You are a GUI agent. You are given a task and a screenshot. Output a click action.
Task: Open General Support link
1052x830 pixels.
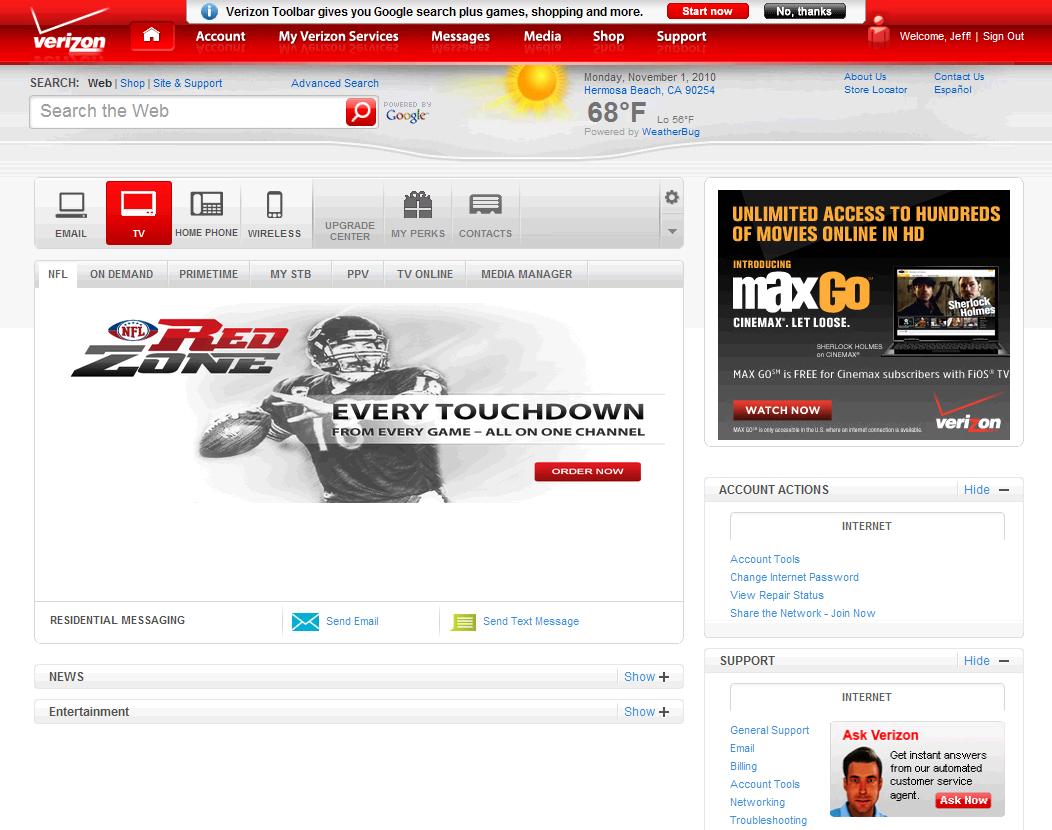point(769,730)
